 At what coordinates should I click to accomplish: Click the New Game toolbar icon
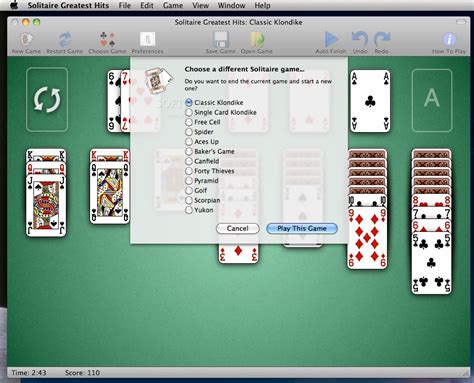point(26,40)
